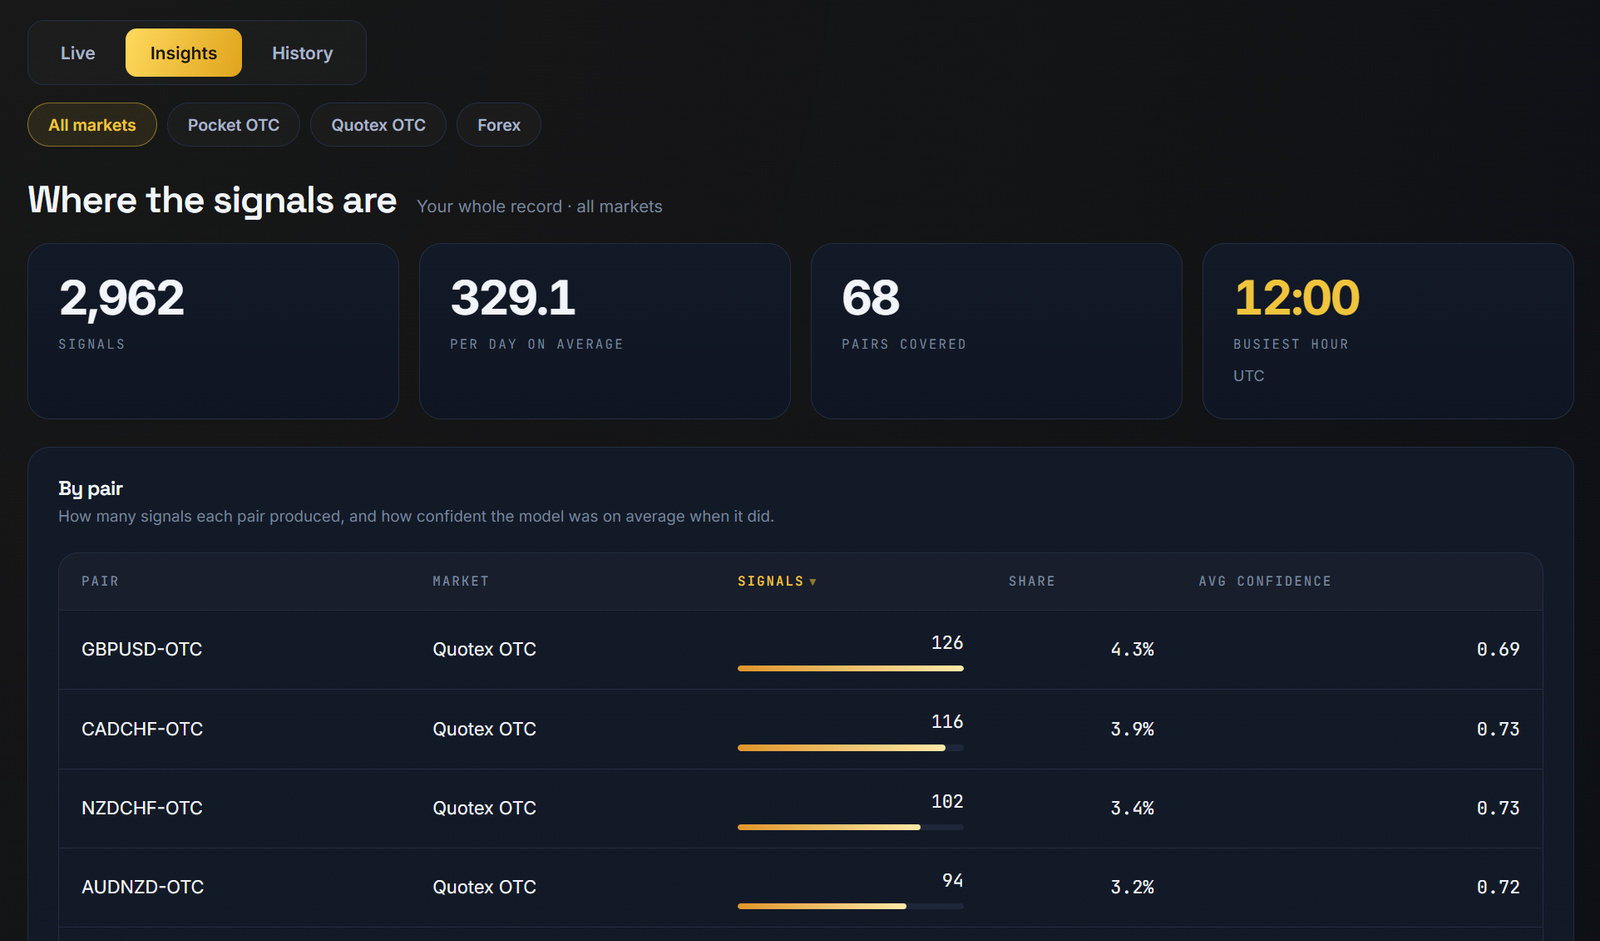This screenshot has width=1600, height=941.
Task: Click the UTC label in busiest hour card
Action: 1249,376
